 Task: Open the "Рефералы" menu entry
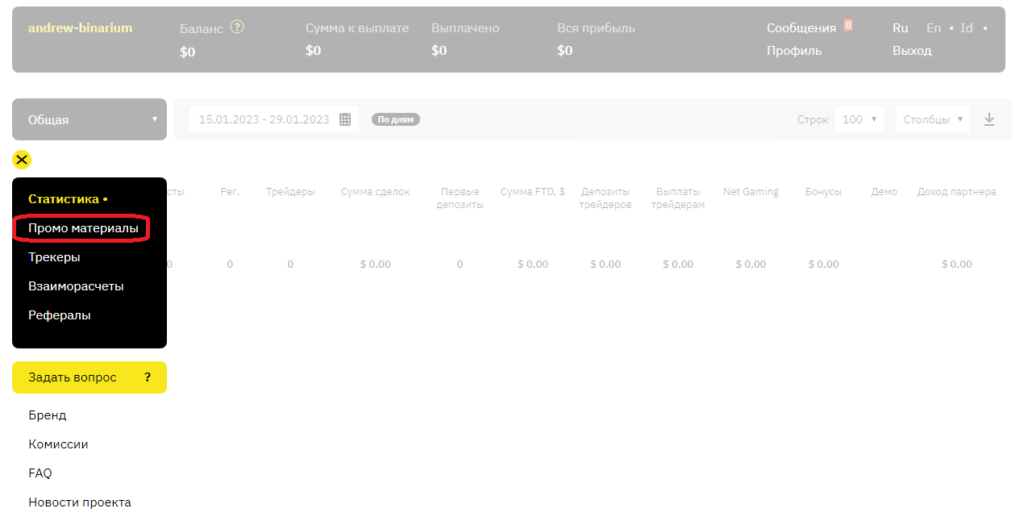tap(59, 315)
